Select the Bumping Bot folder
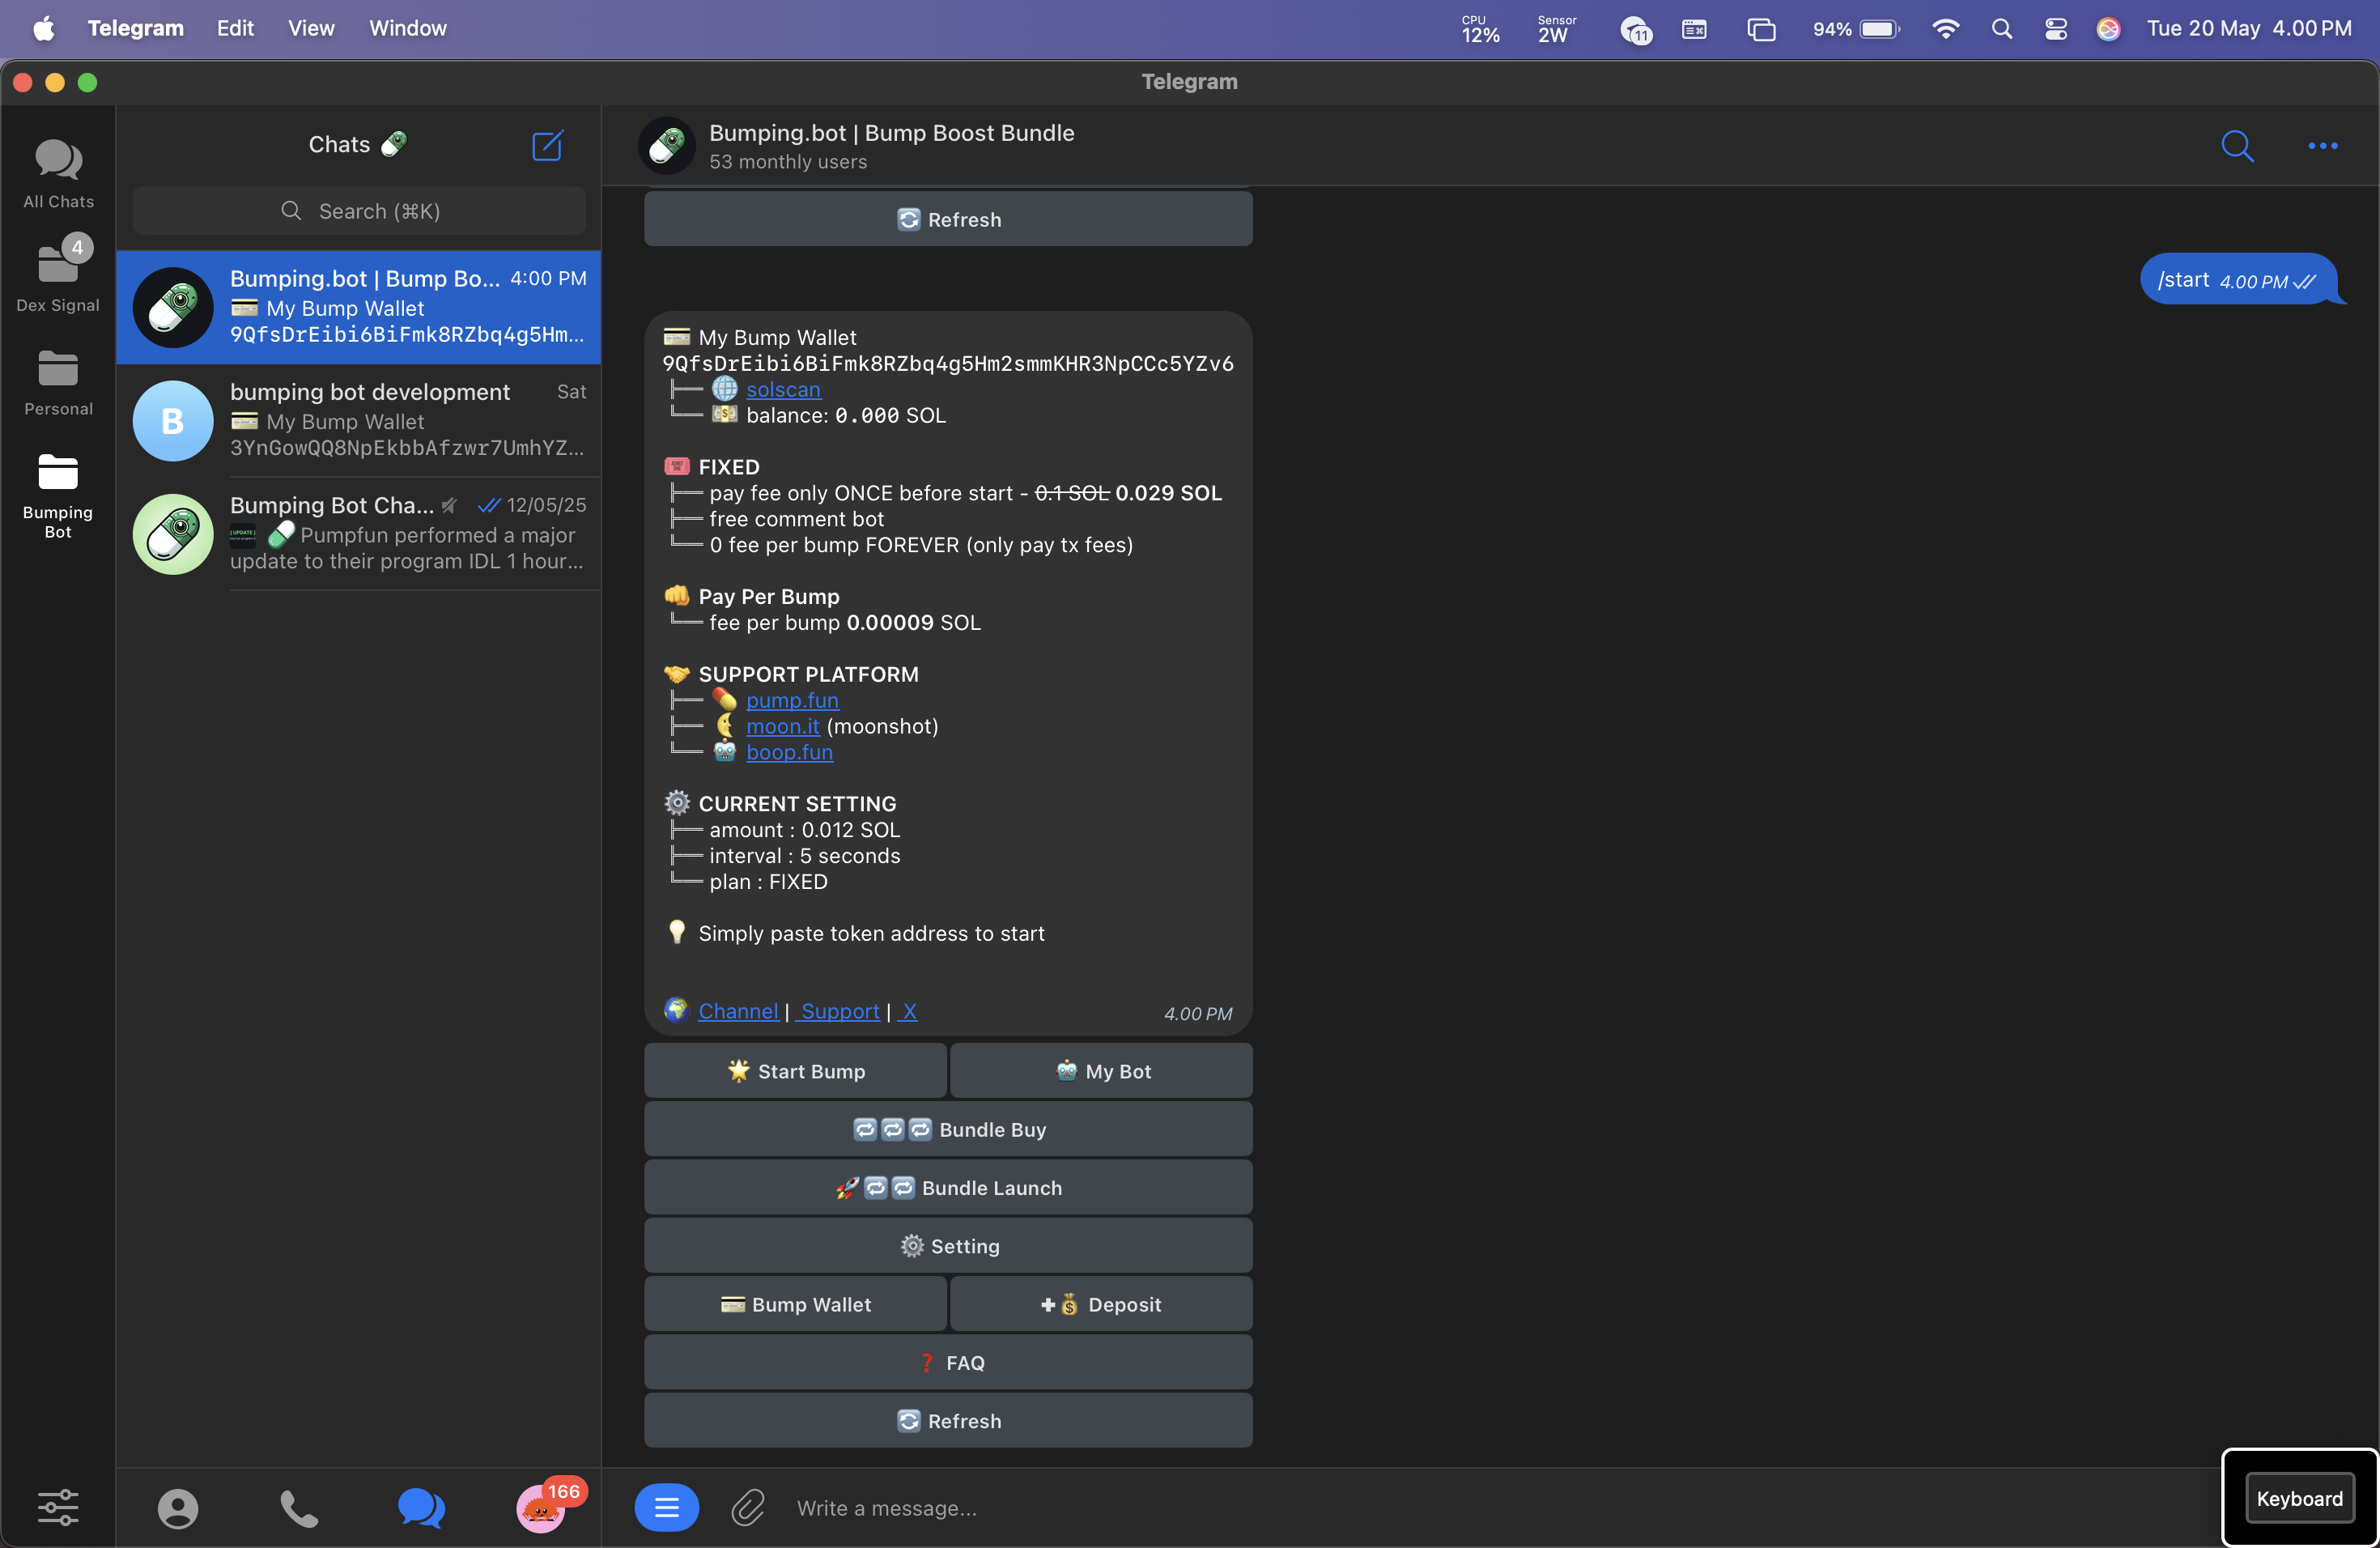The image size is (2380, 1548). click(58, 495)
